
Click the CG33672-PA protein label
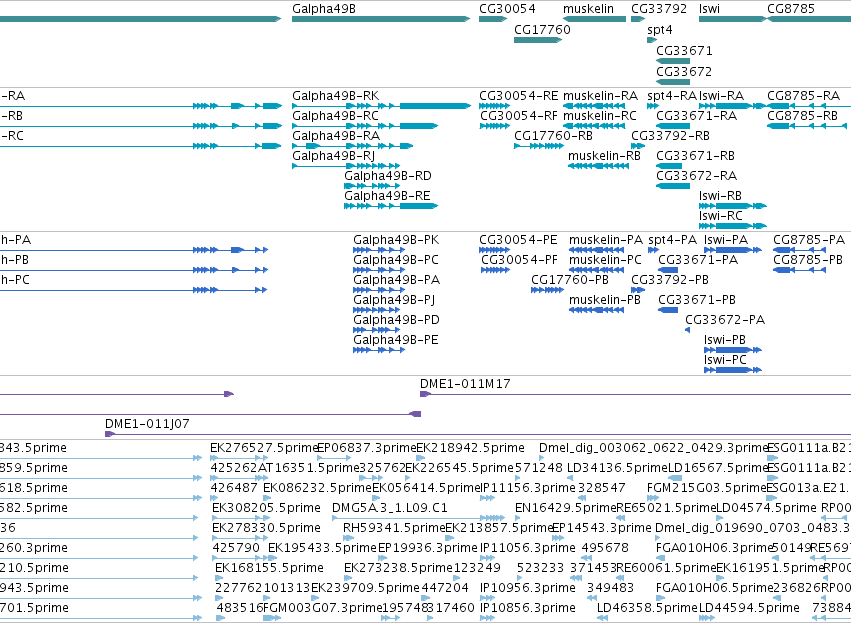coord(725,320)
